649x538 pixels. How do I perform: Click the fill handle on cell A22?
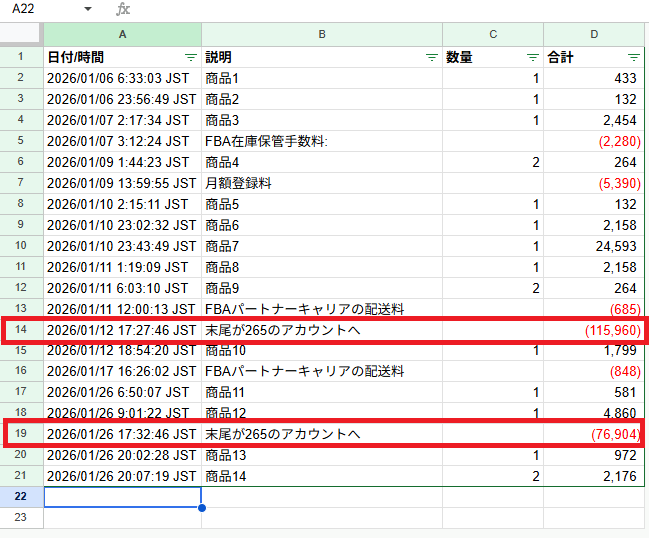[201, 507]
